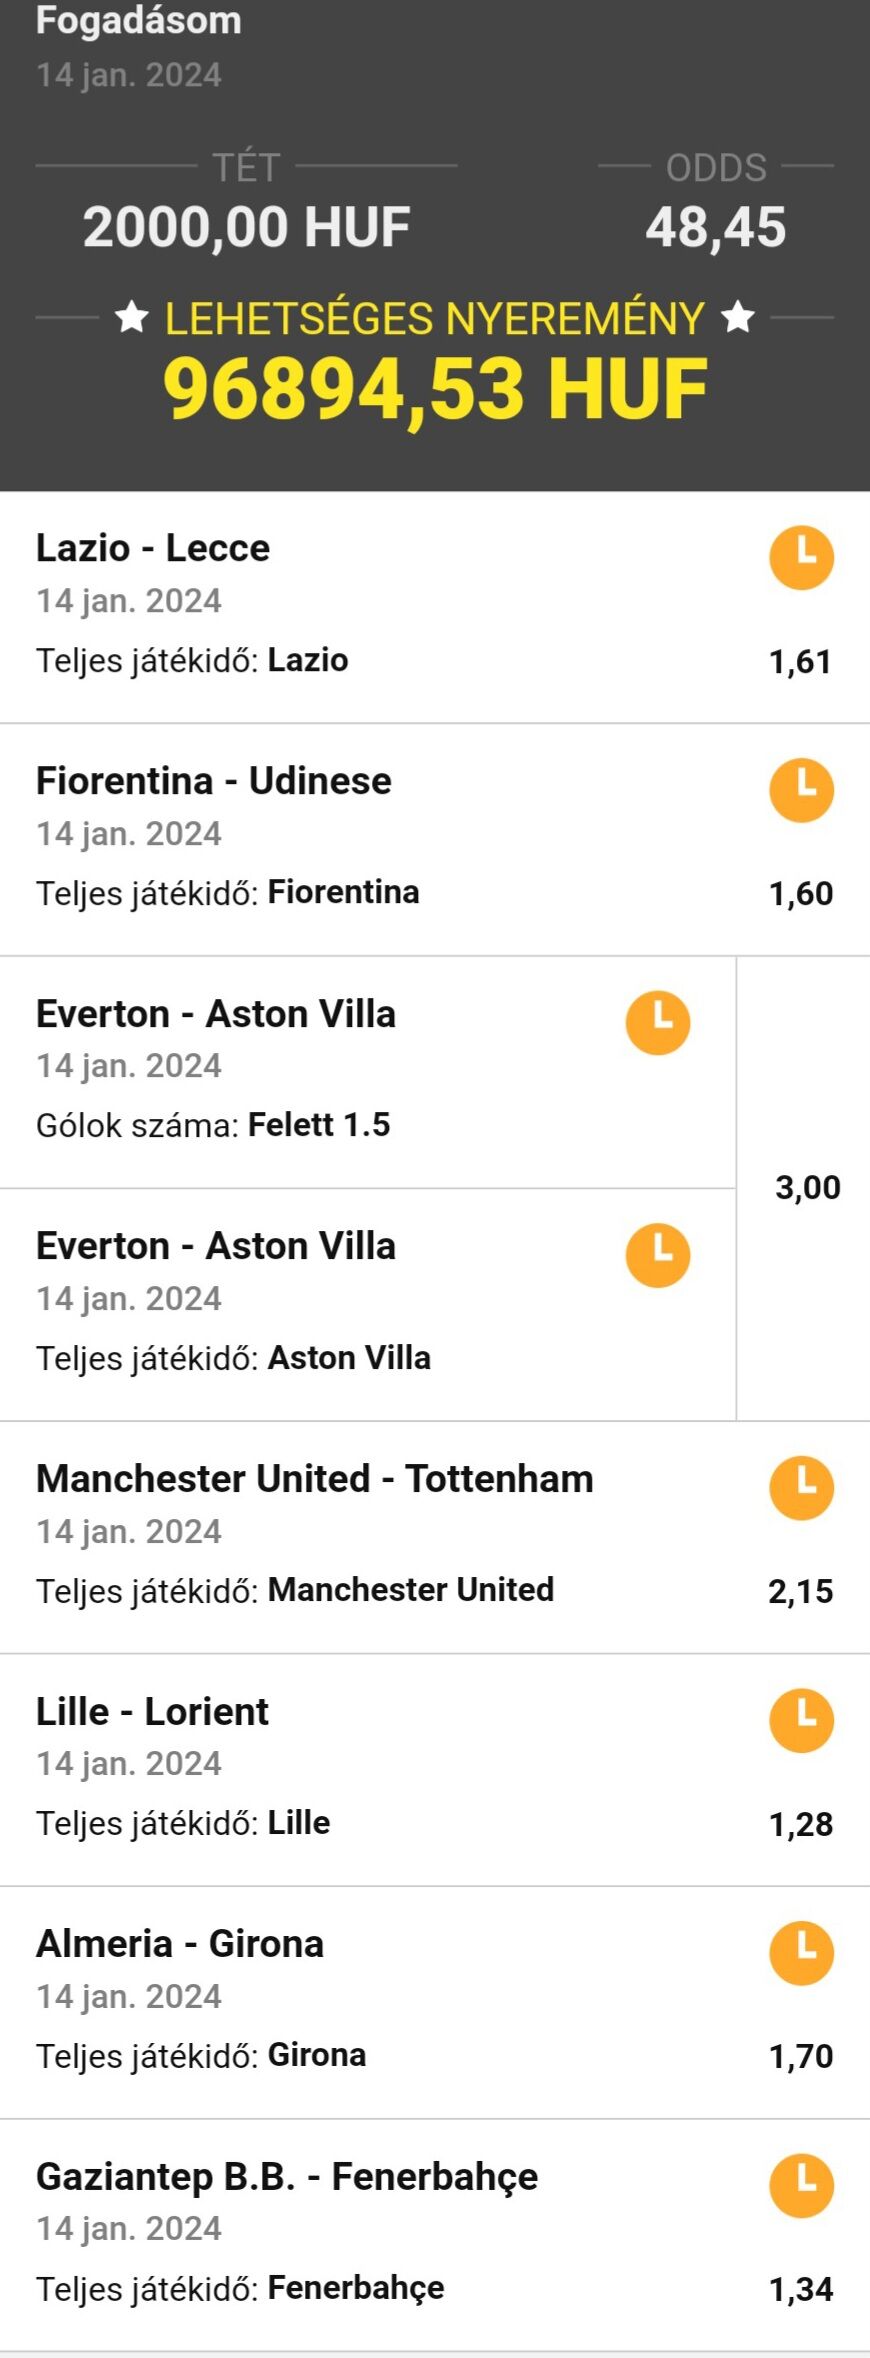Click the pending clock icon for Fiorentina - Udinese
870x2358 pixels.
(801, 790)
